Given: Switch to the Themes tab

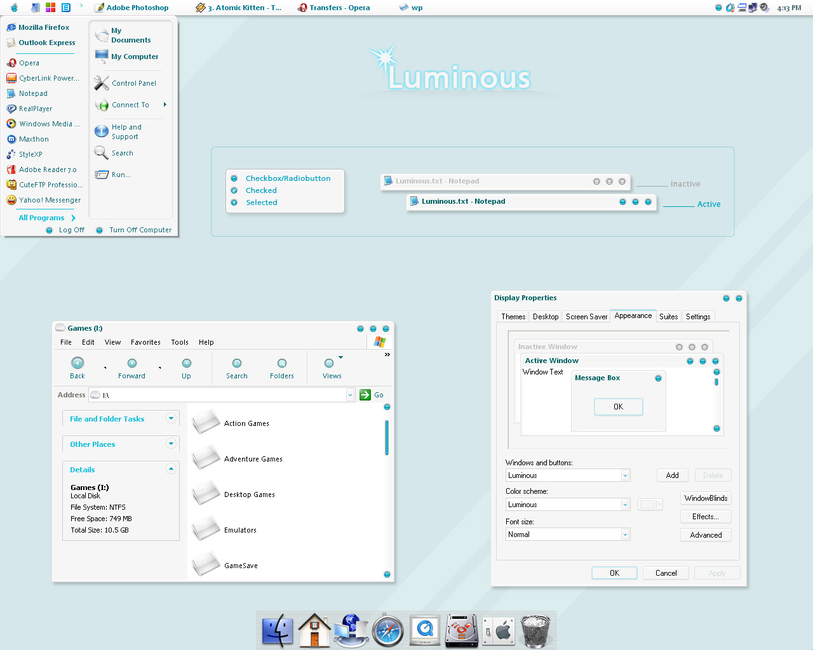Looking at the screenshot, I should 513,317.
